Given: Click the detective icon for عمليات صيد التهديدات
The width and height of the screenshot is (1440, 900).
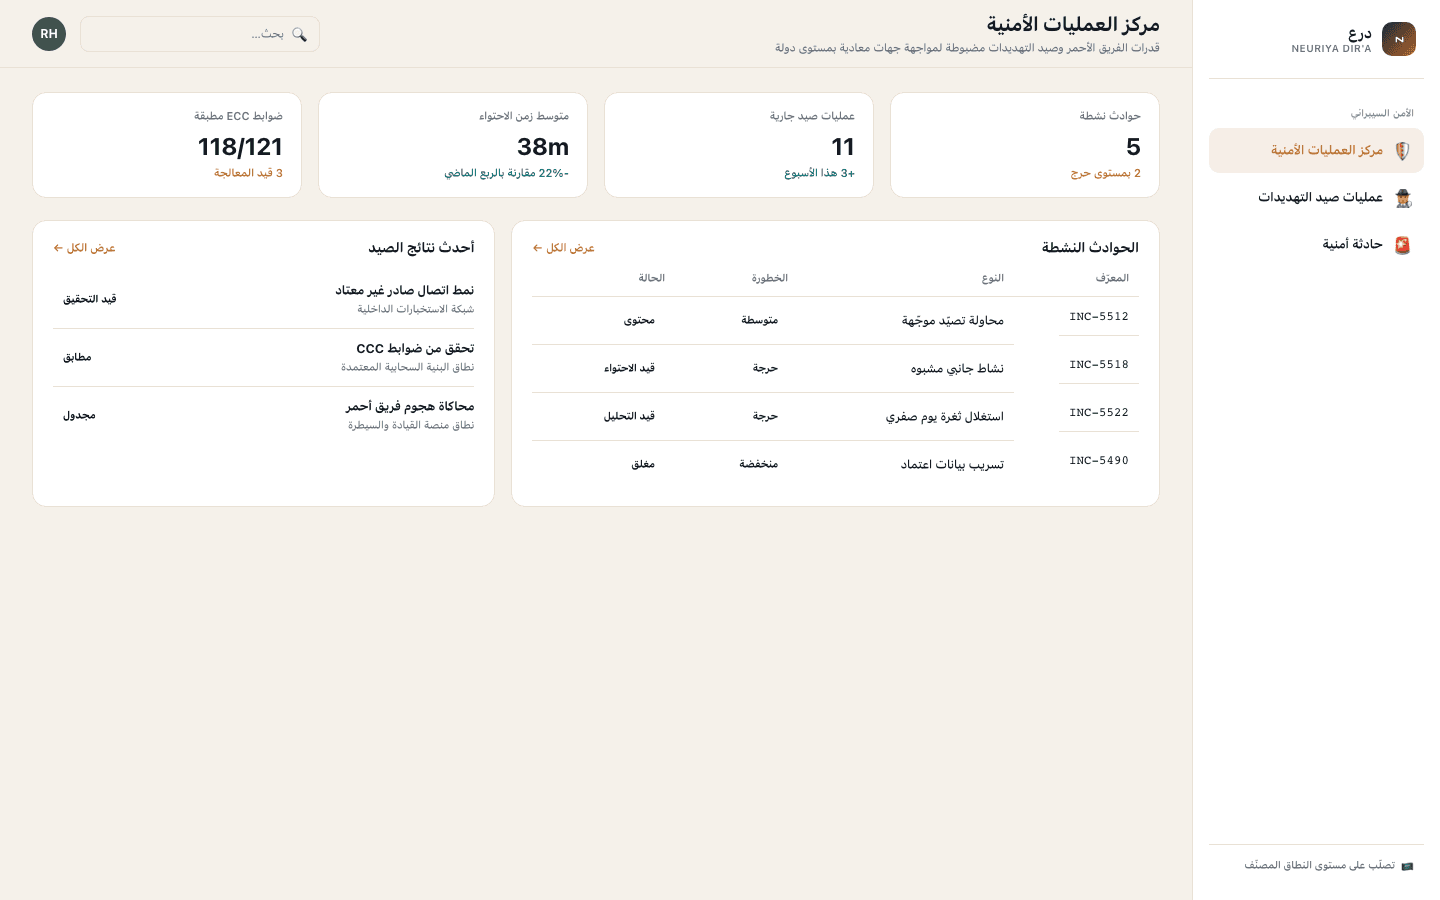Looking at the screenshot, I should pos(1402,198).
